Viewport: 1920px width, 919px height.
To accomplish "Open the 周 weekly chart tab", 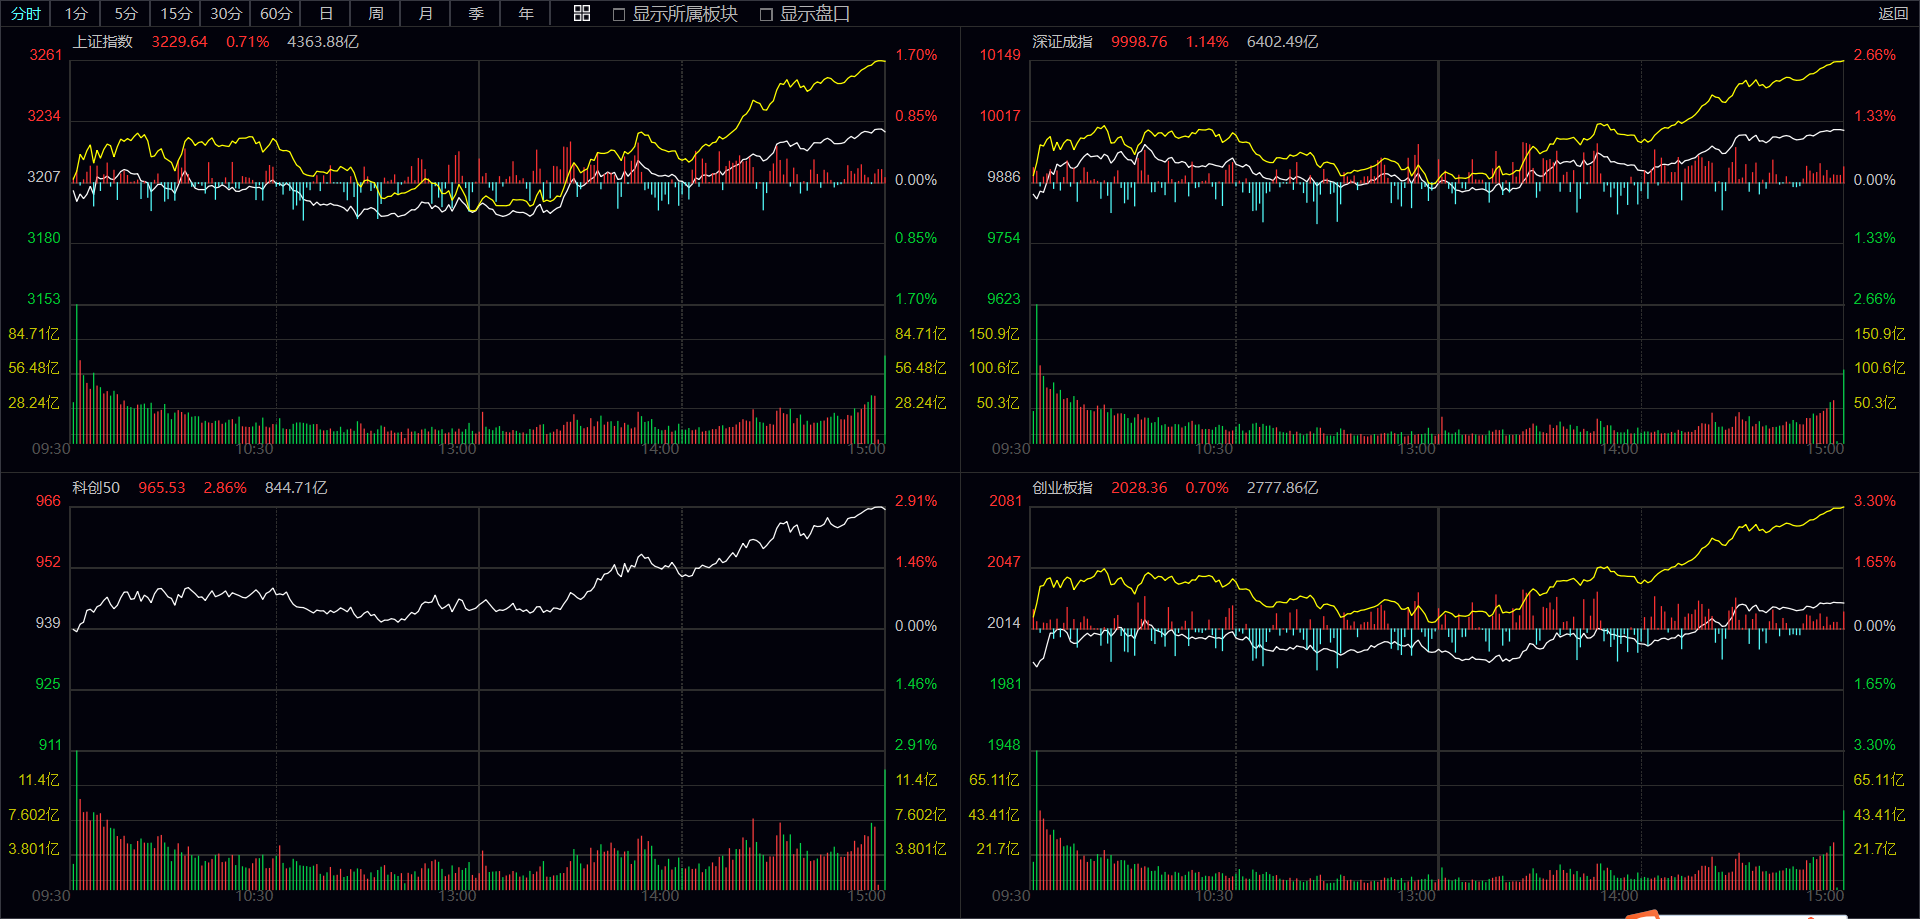I will (x=376, y=14).
